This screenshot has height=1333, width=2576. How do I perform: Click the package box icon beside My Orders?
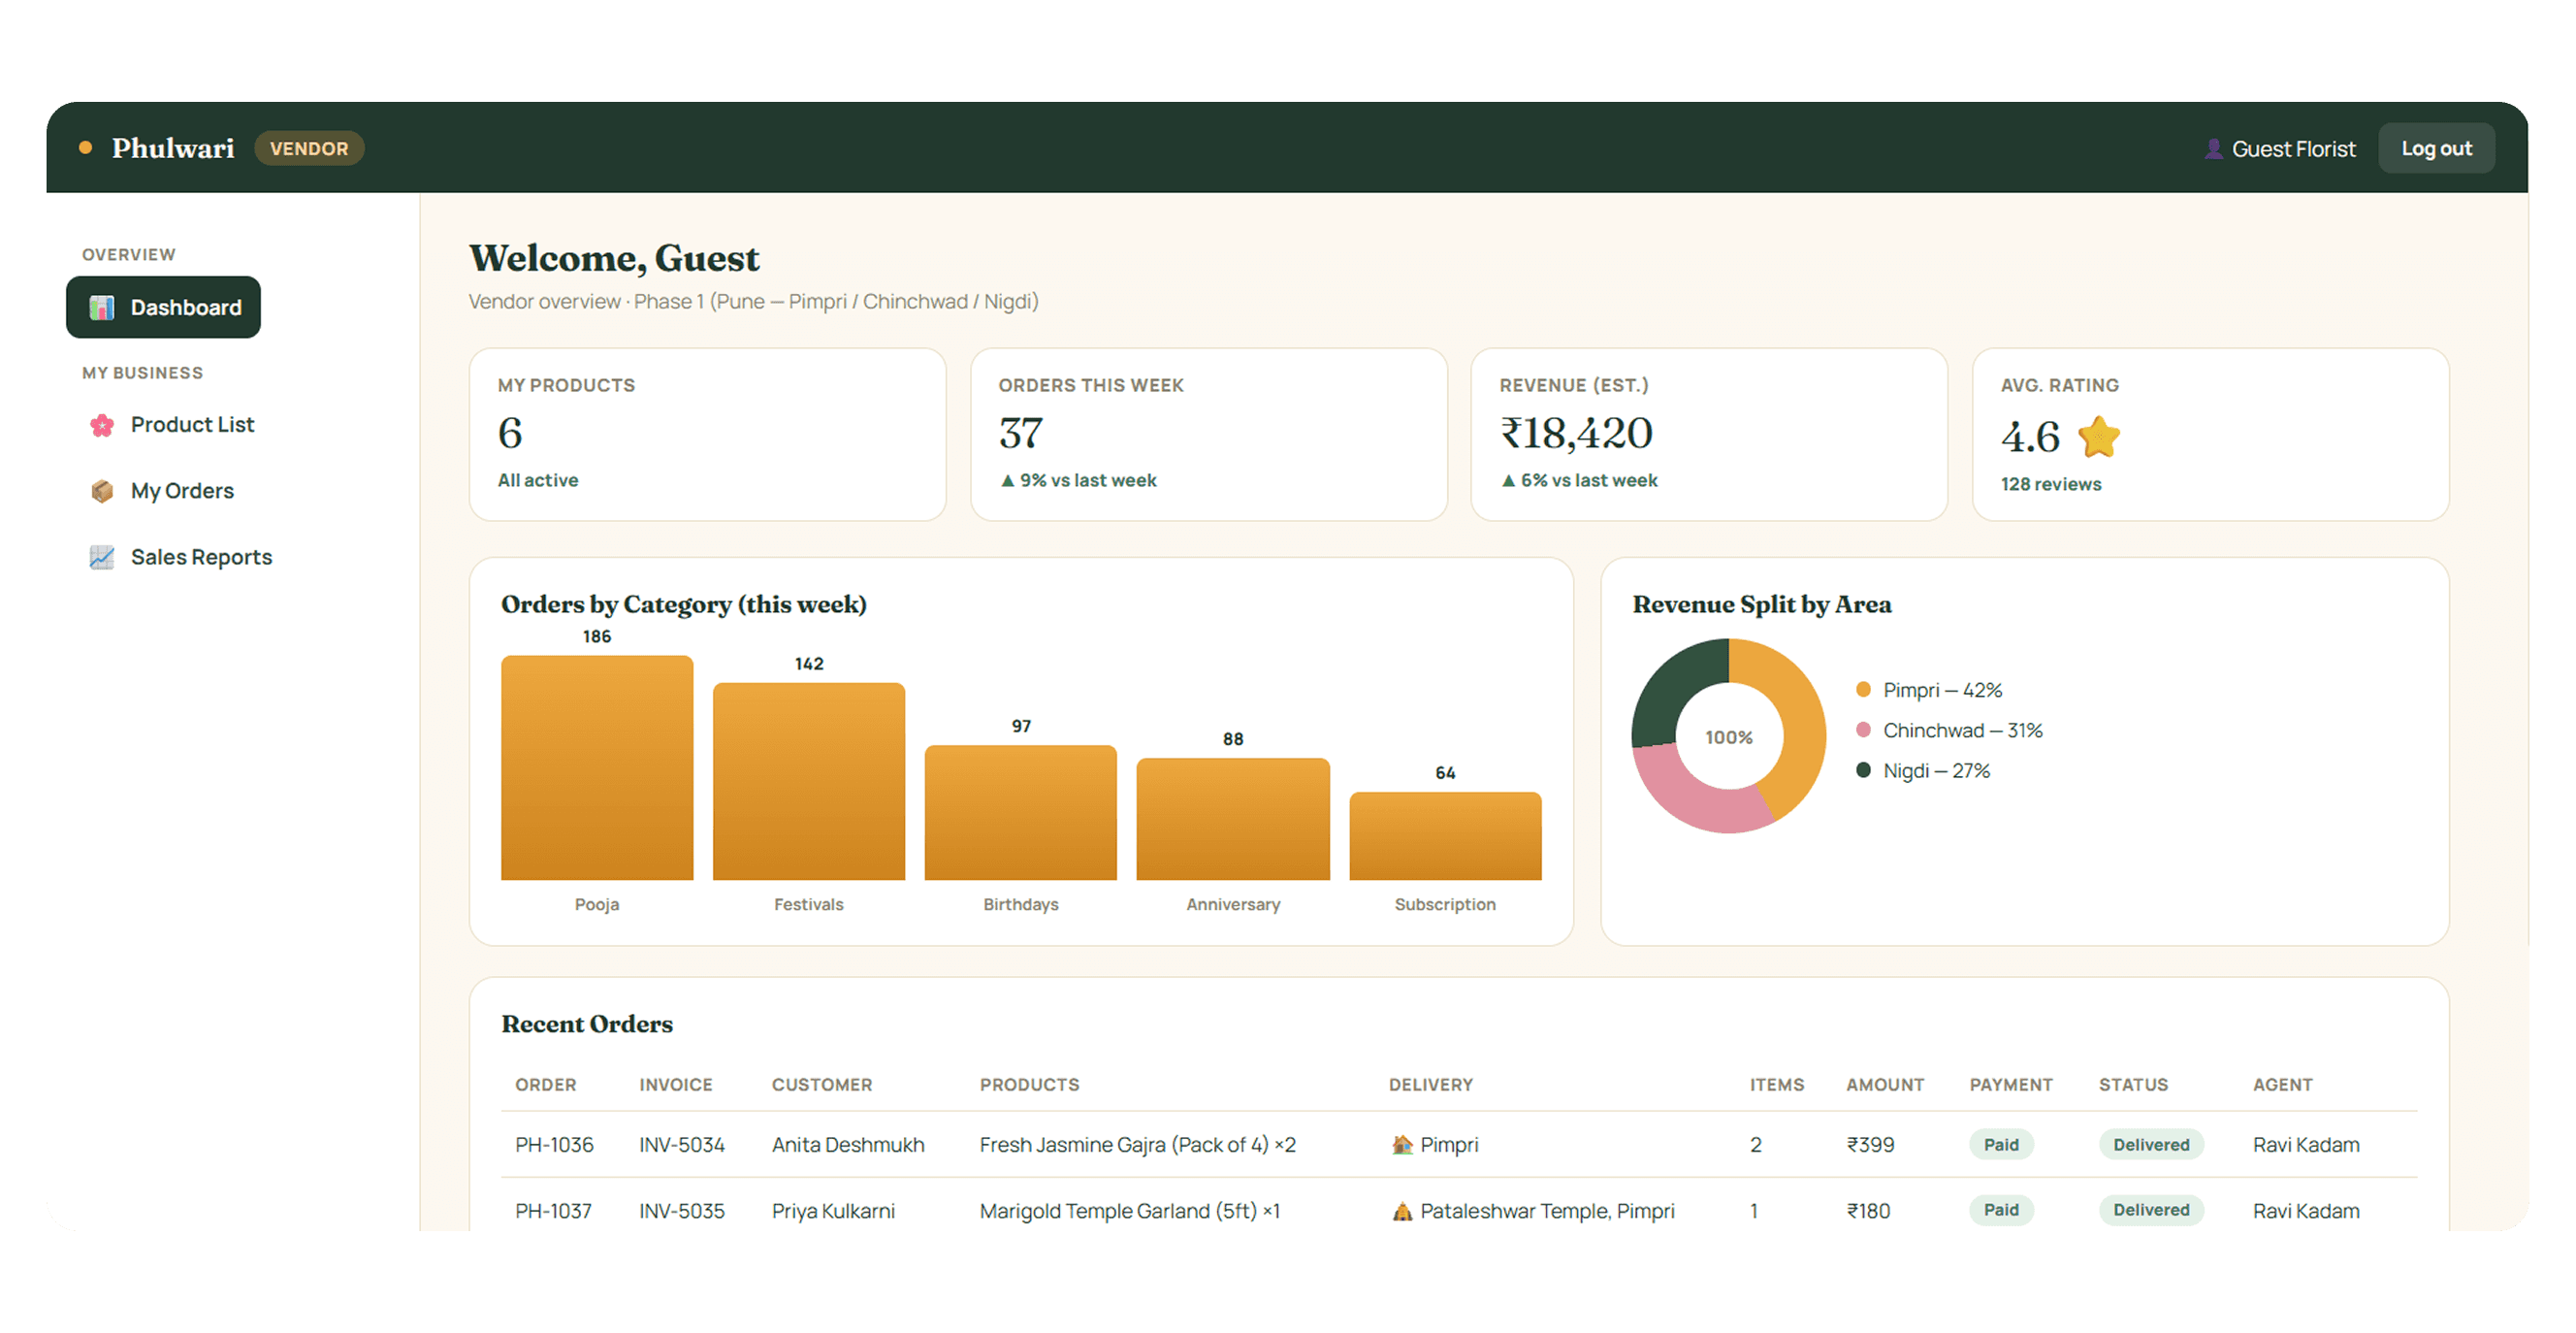(x=102, y=491)
